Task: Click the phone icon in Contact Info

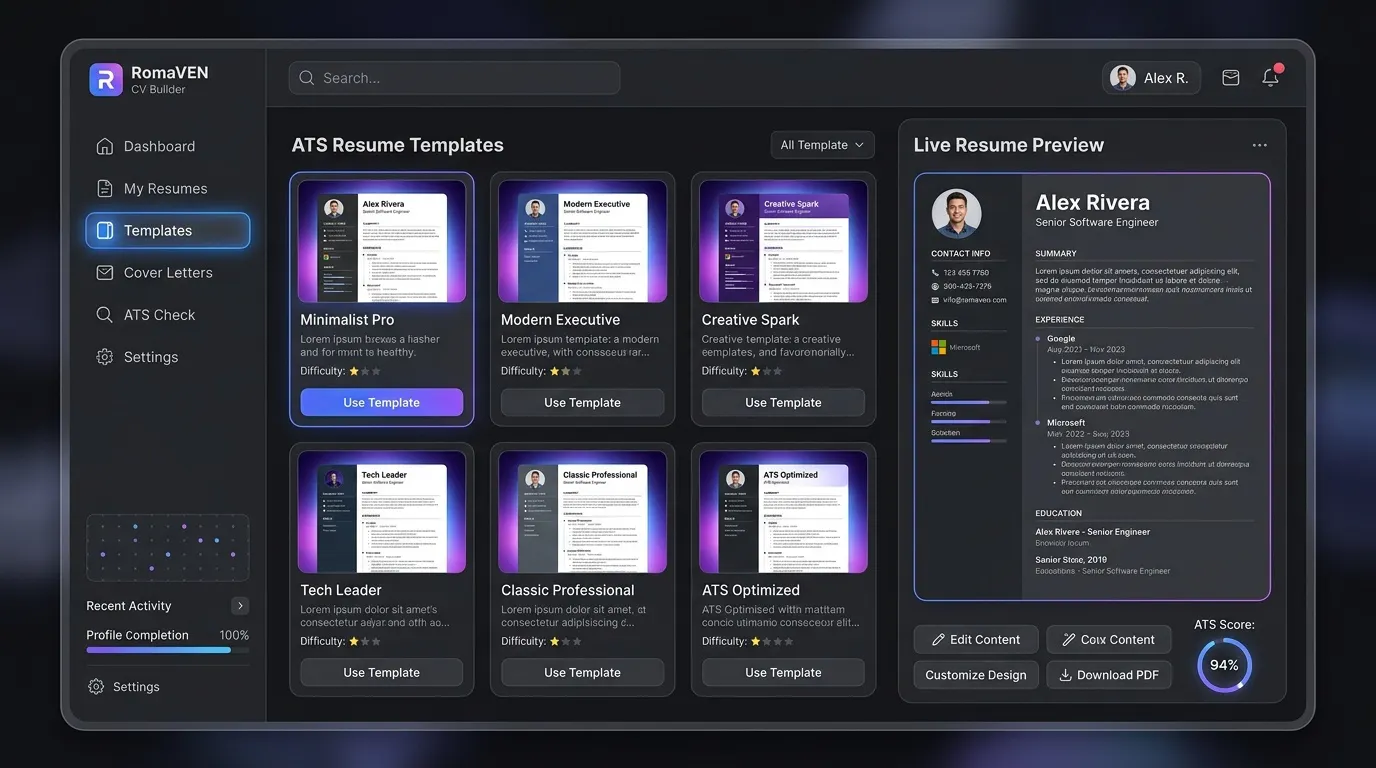Action: (x=936, y=273)
